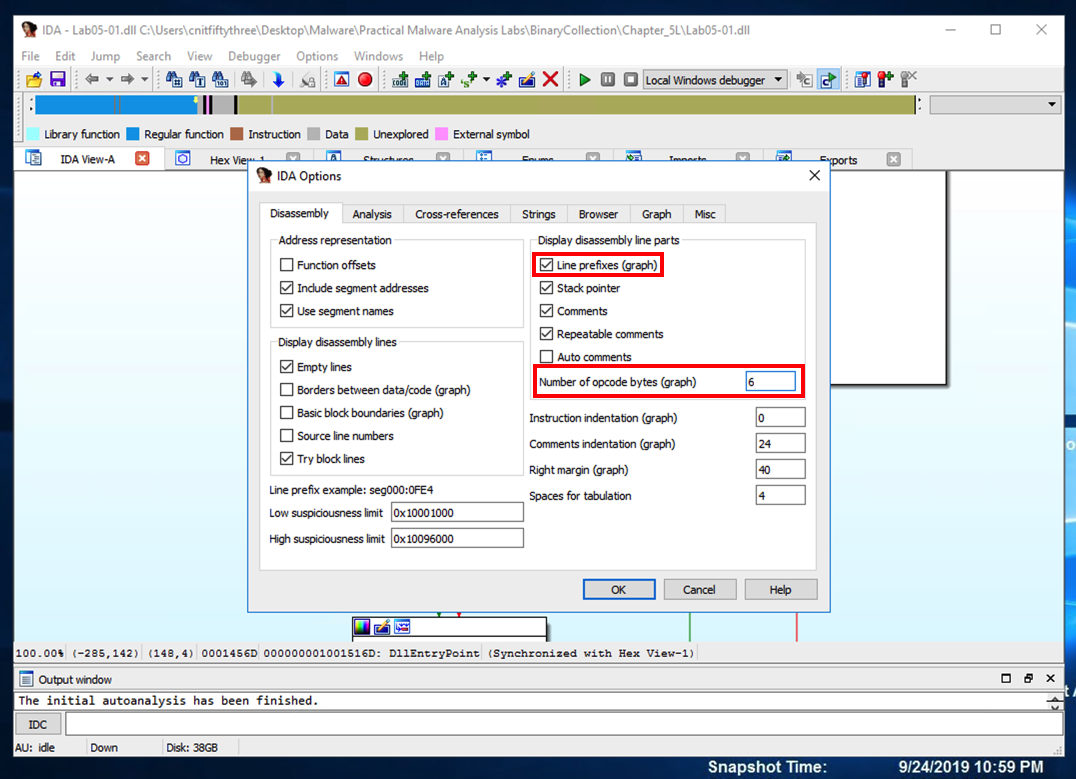Screen dimensions: 1076x779
Task: Click the Jump back arrow icon
Action: [92, 80]
